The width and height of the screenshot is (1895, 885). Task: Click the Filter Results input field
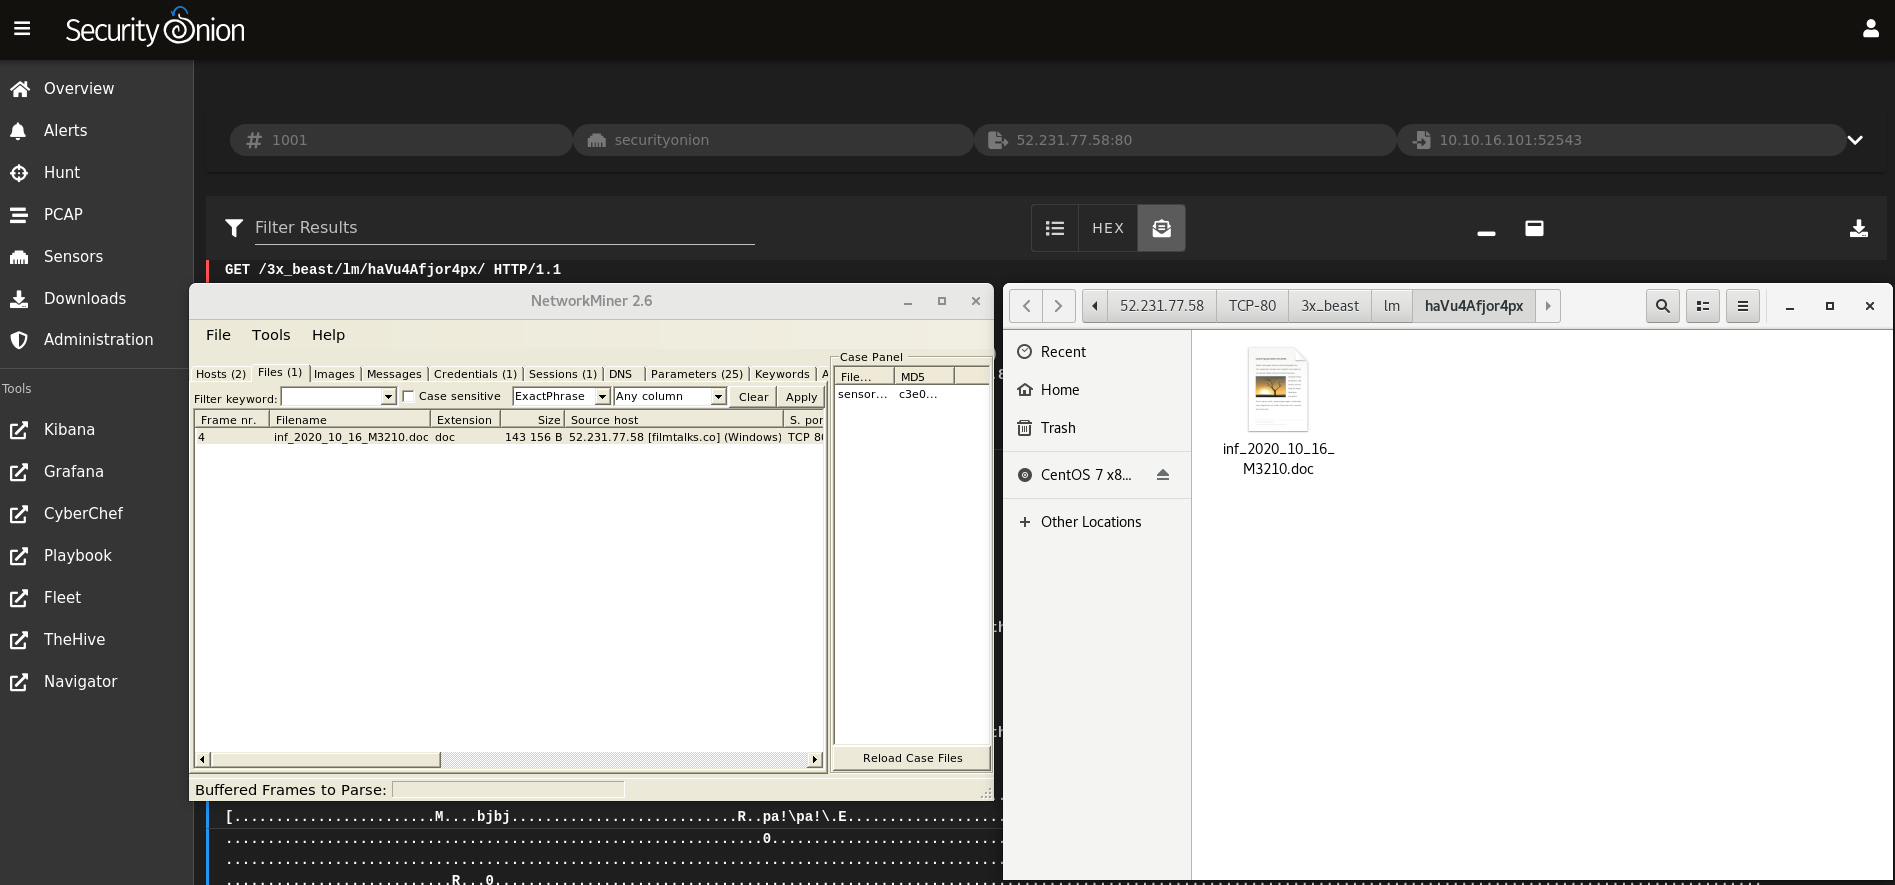coord(504,227)
